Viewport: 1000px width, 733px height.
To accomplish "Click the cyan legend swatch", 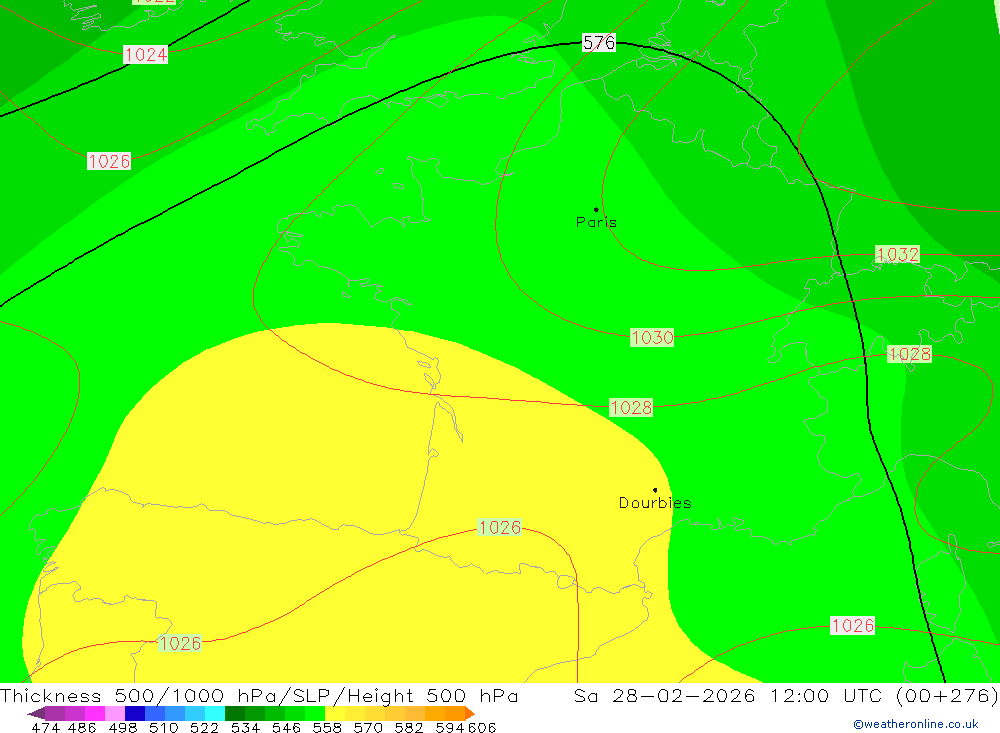I will (x=215, y=713).
